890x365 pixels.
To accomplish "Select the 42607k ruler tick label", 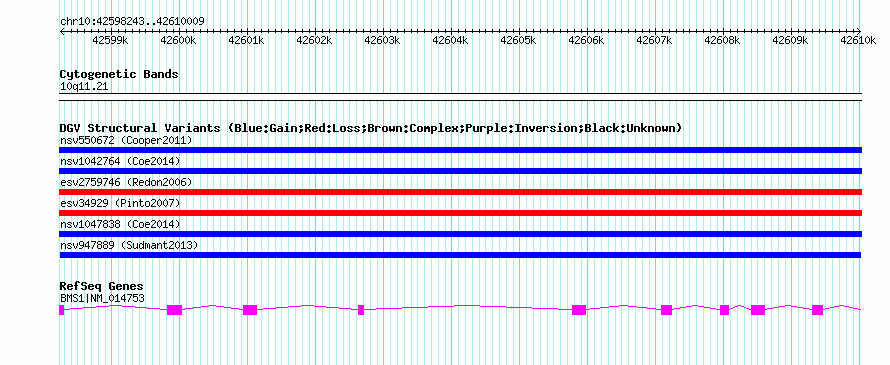I will click(654, 40).
